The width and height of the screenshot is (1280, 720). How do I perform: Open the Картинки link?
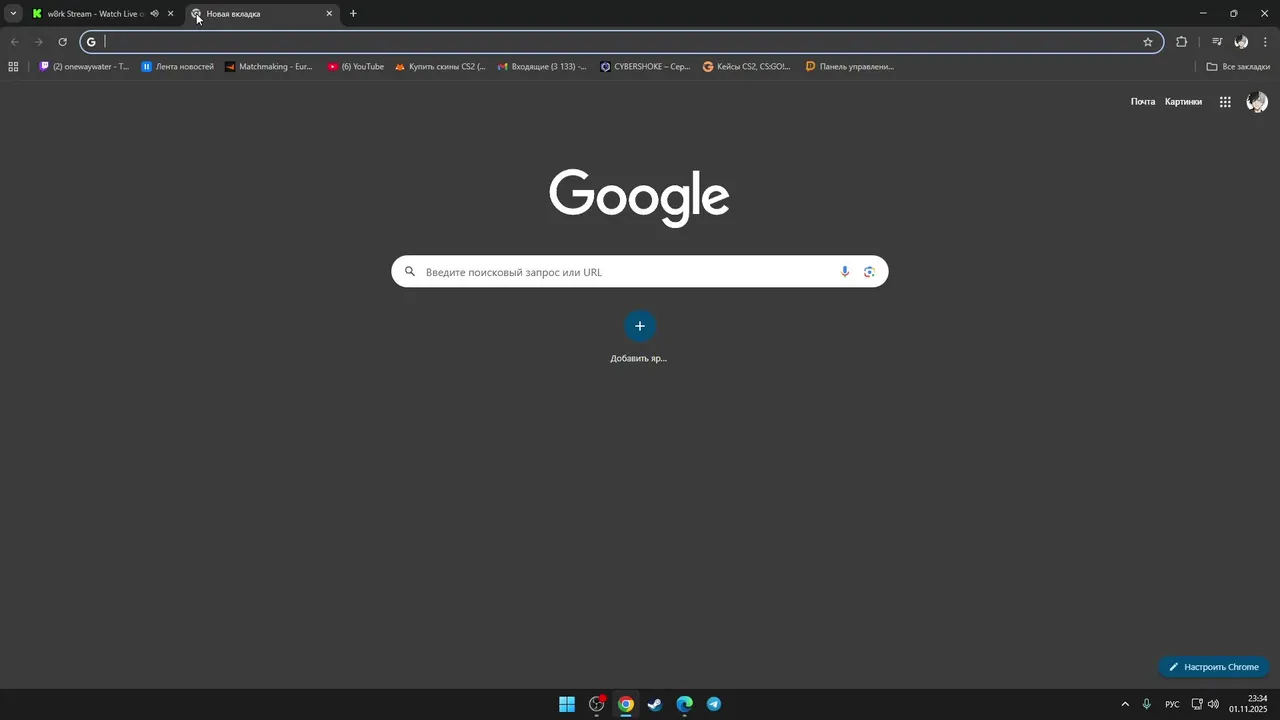point(1183,102)
